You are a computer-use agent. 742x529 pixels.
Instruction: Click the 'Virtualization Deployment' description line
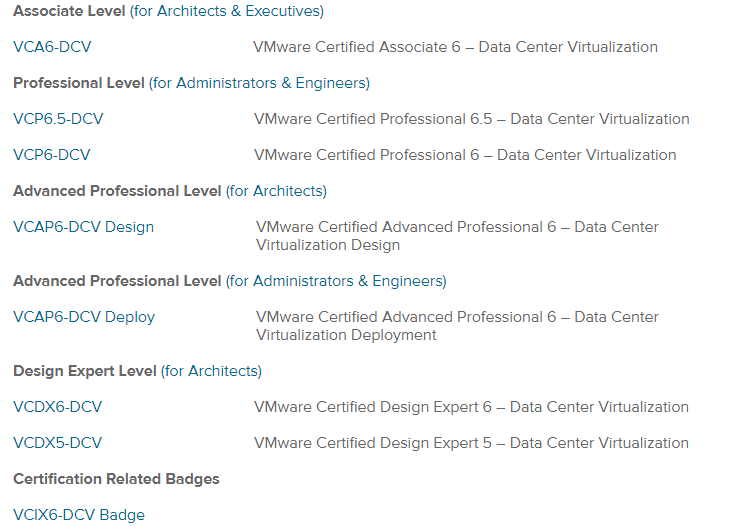point(346,335)
